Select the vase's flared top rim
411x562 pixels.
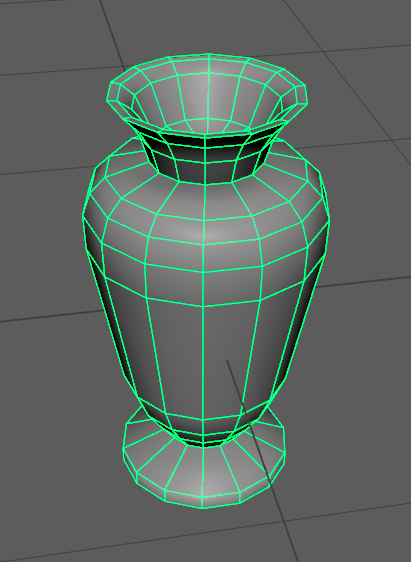(207, 94)
